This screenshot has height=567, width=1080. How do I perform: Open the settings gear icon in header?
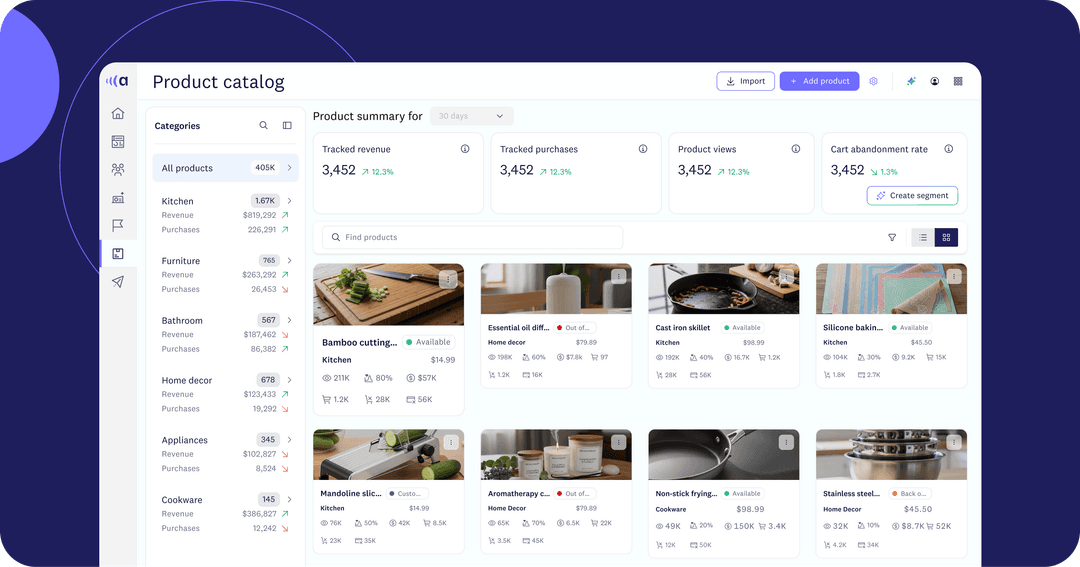point(873,81)
